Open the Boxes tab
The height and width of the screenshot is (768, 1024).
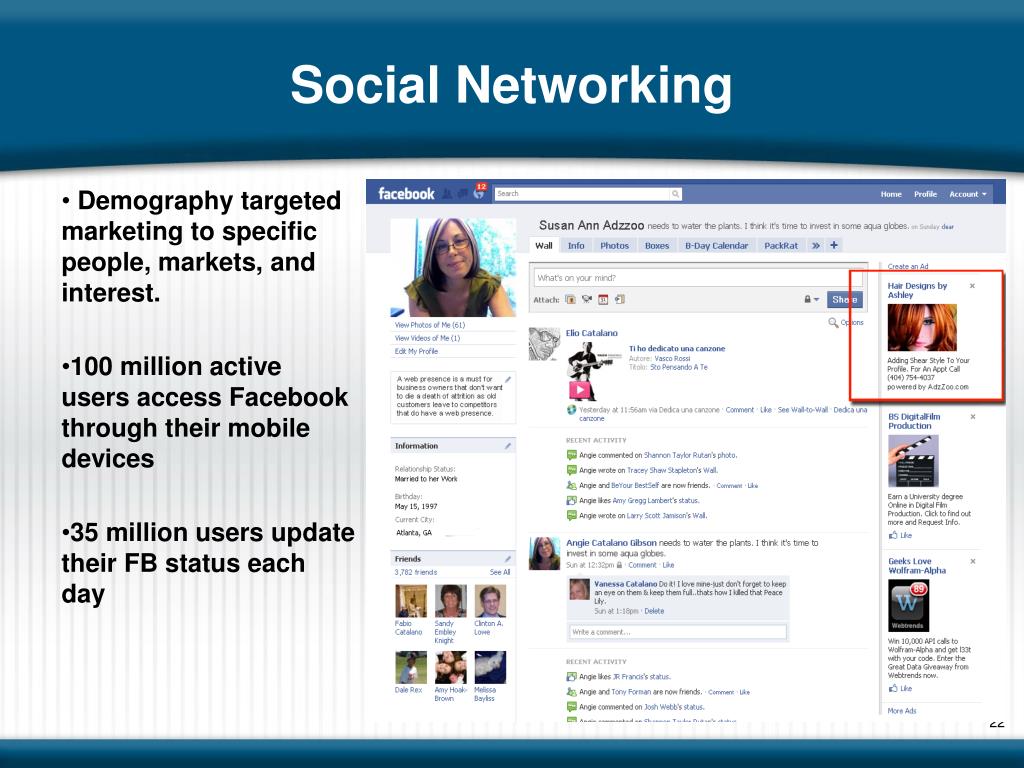(657, 246)
